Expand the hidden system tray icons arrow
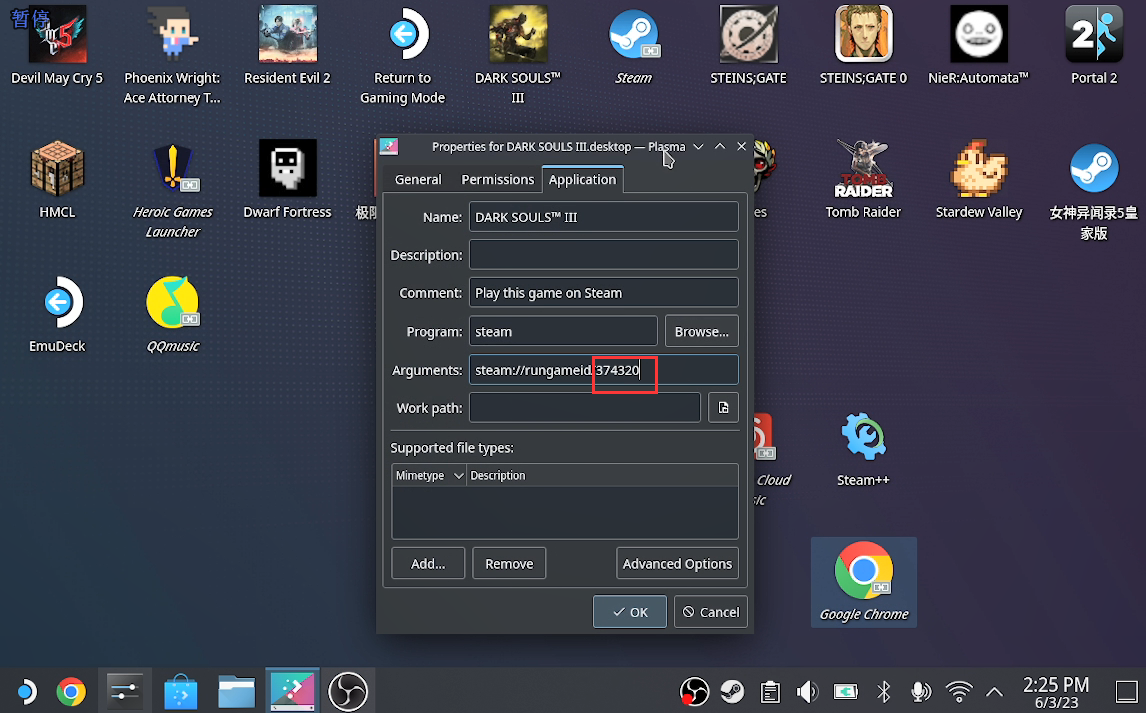 (x=994, y=691)
